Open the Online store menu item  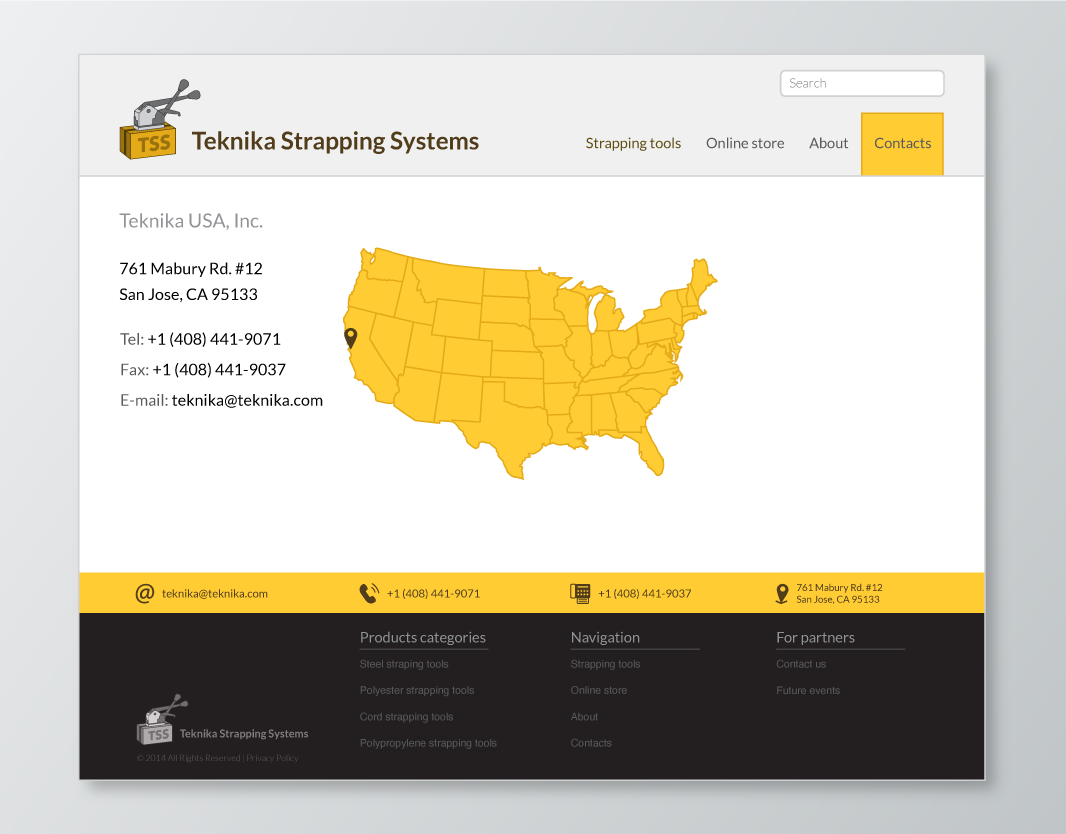coord(745,143)
